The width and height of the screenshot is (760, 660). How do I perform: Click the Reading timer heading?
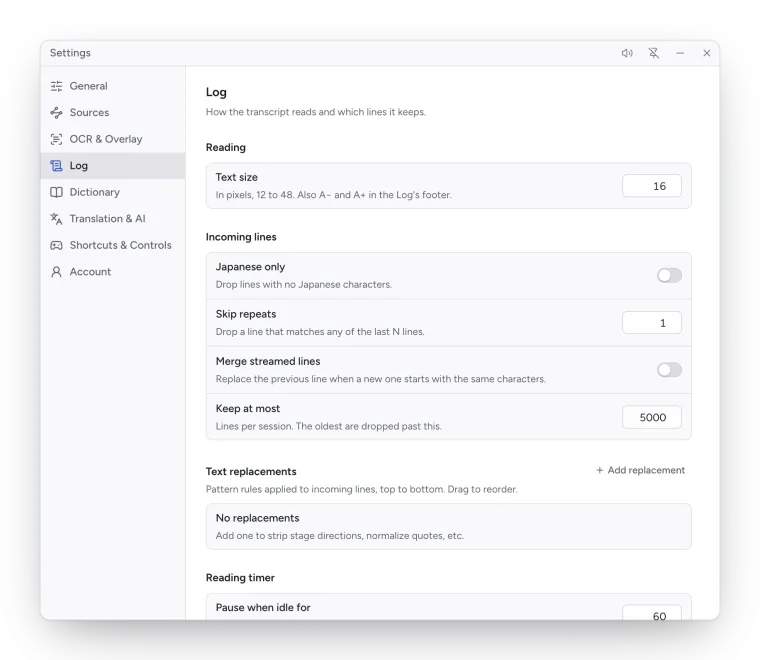click(x=240, y=578)
